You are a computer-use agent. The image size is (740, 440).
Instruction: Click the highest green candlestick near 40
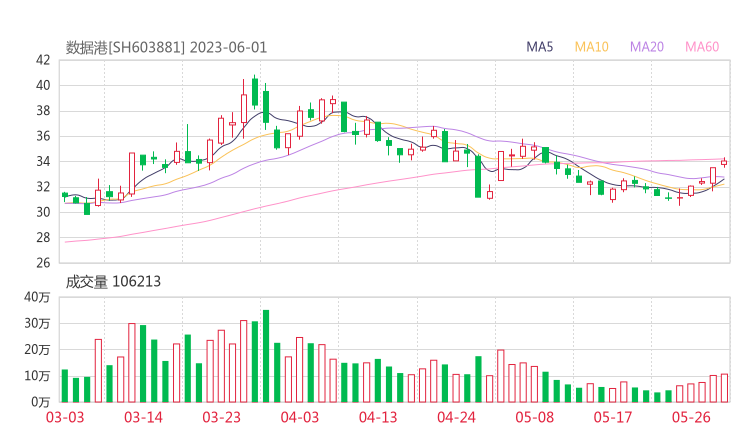[255, 91]
